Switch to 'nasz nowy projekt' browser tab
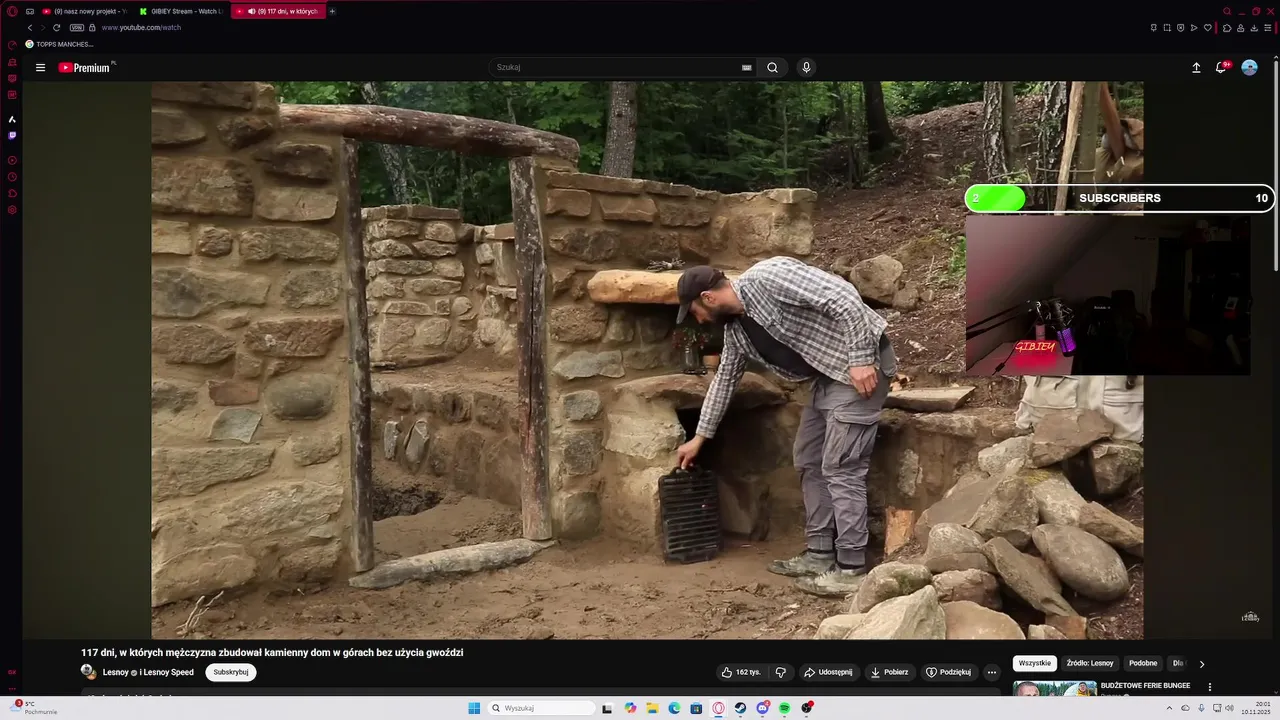This screenshot has width=1280, height=720. click(84, 11)
